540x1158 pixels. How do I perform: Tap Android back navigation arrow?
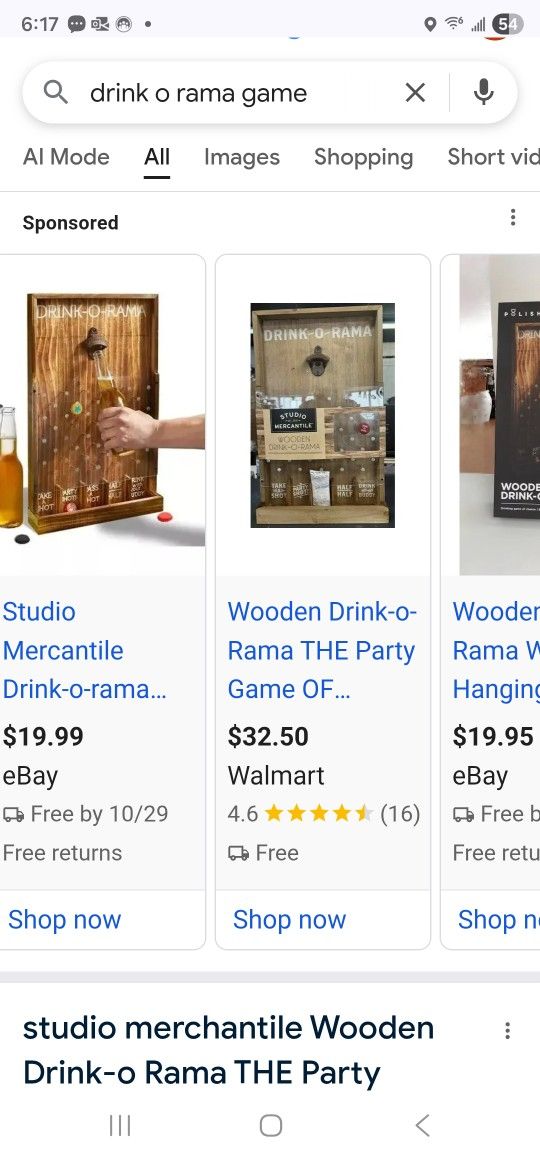coord(422,1126)
